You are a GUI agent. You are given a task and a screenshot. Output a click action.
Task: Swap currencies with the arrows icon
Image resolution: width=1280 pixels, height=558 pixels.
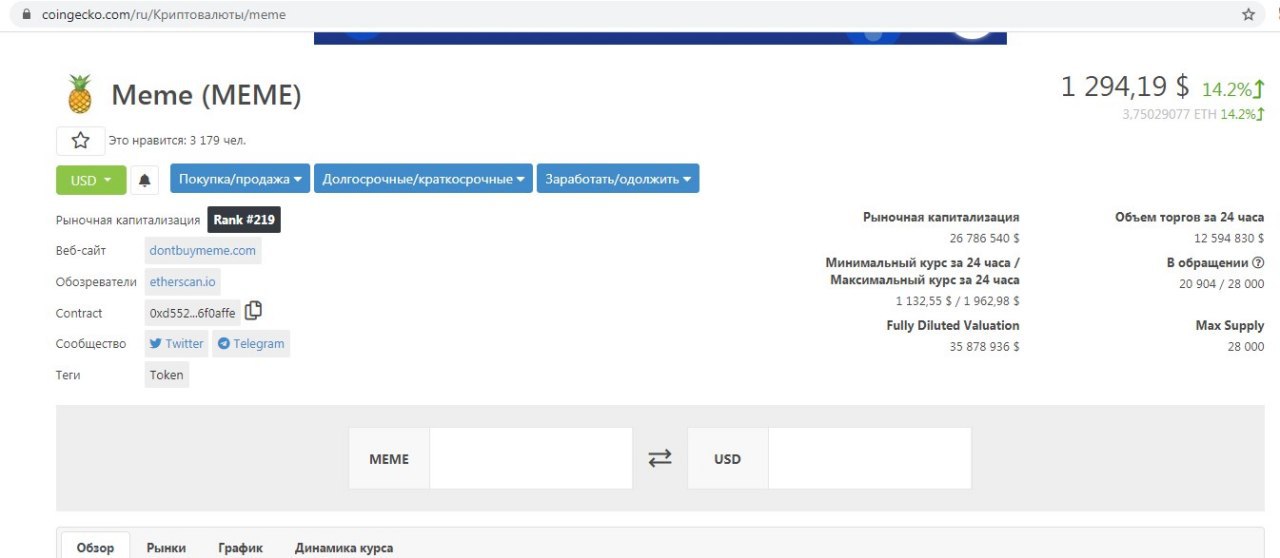(x=660, y=459)
